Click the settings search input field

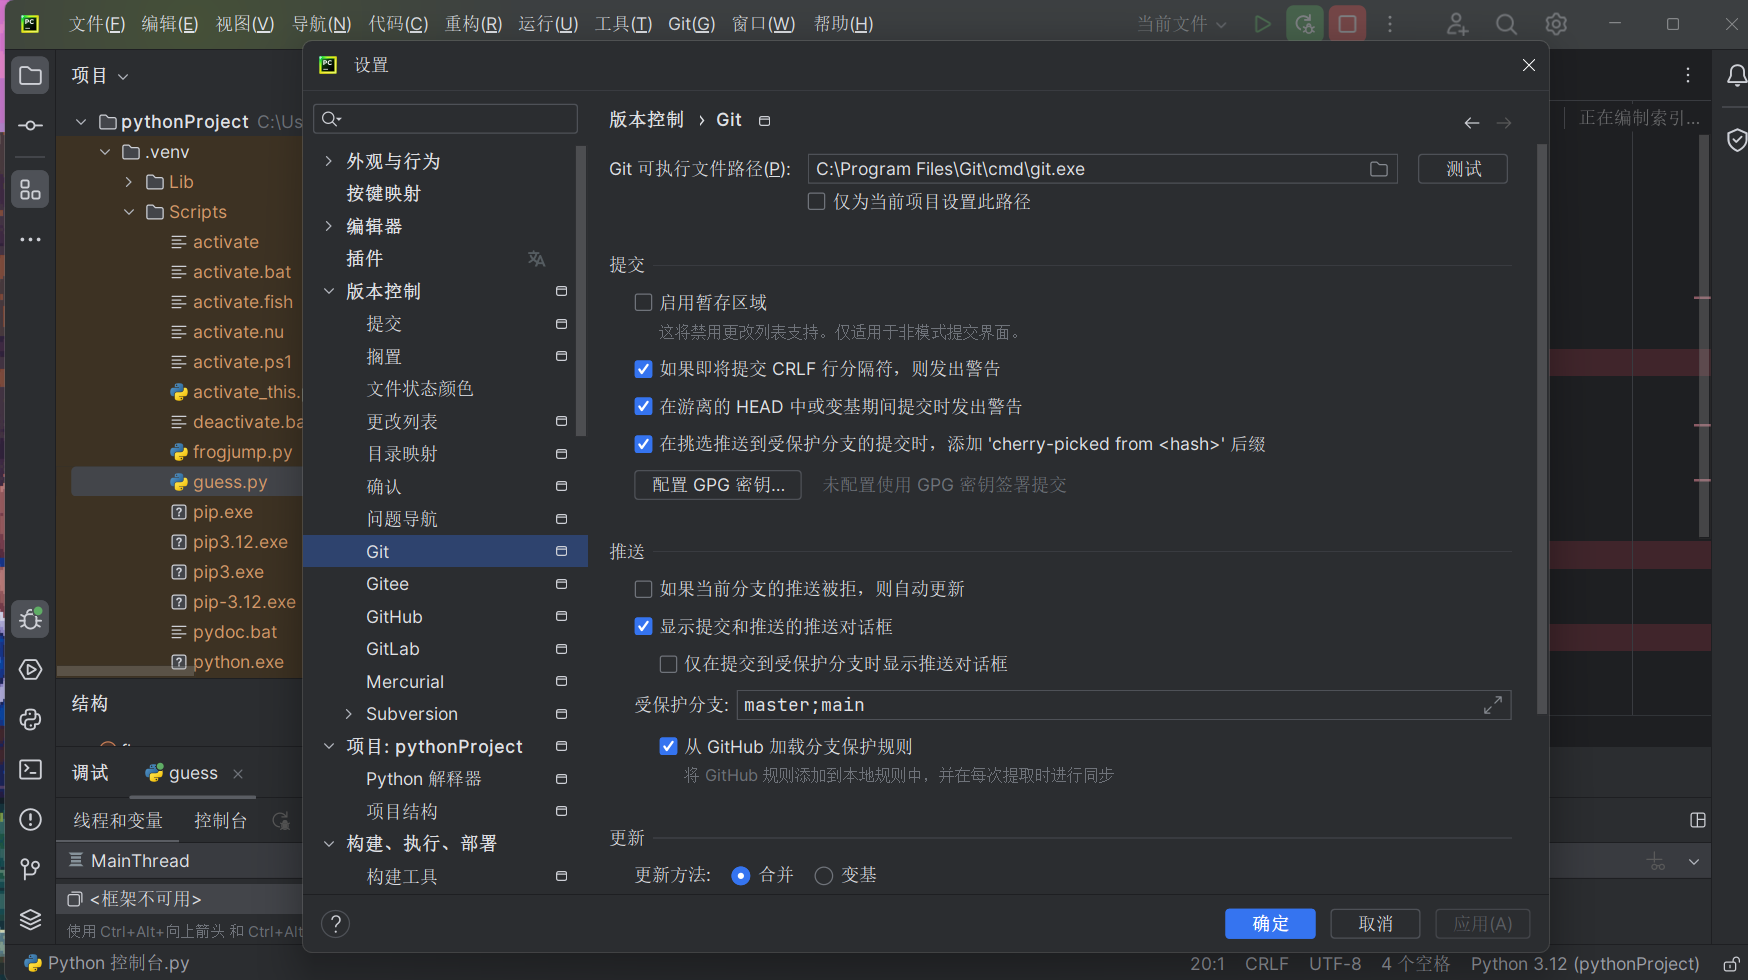[445, 119]
